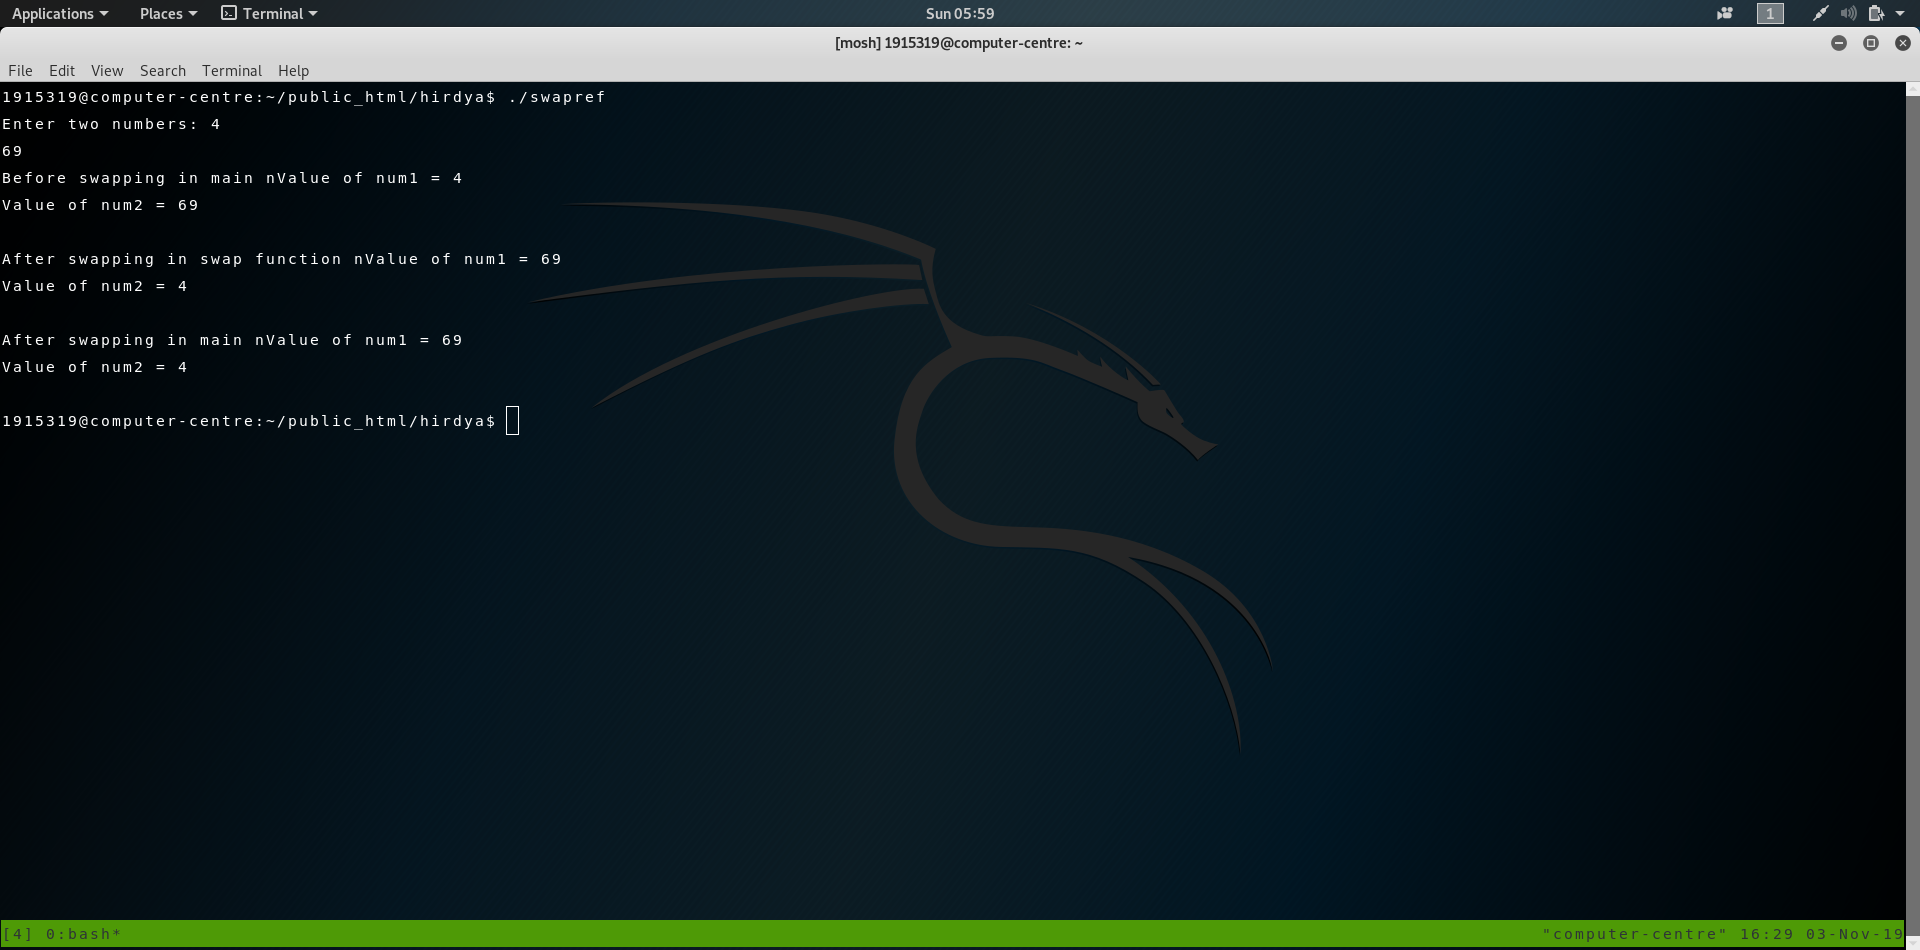The image size is (1920, 950).
Task: Open the Edit menu
Action: [x=62, y=70]
